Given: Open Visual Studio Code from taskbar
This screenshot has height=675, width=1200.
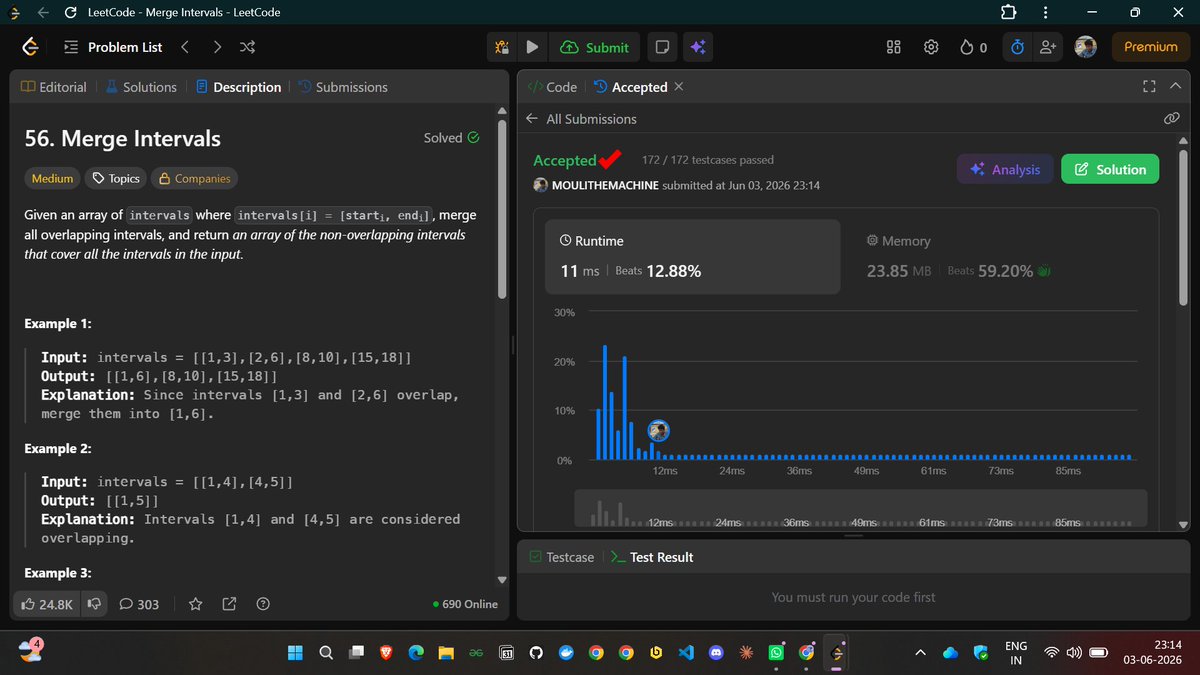Looking at the screenshot, I should point(685,653).
